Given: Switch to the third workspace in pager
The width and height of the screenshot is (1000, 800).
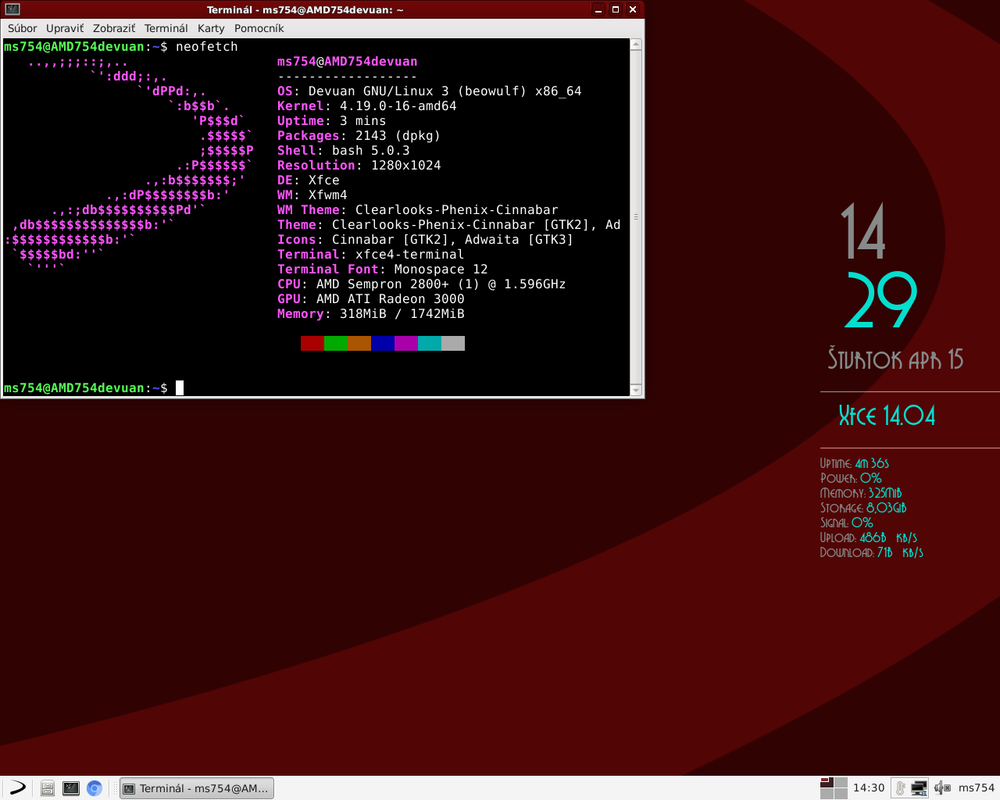Looking at the screenshot, I should 827,794.
